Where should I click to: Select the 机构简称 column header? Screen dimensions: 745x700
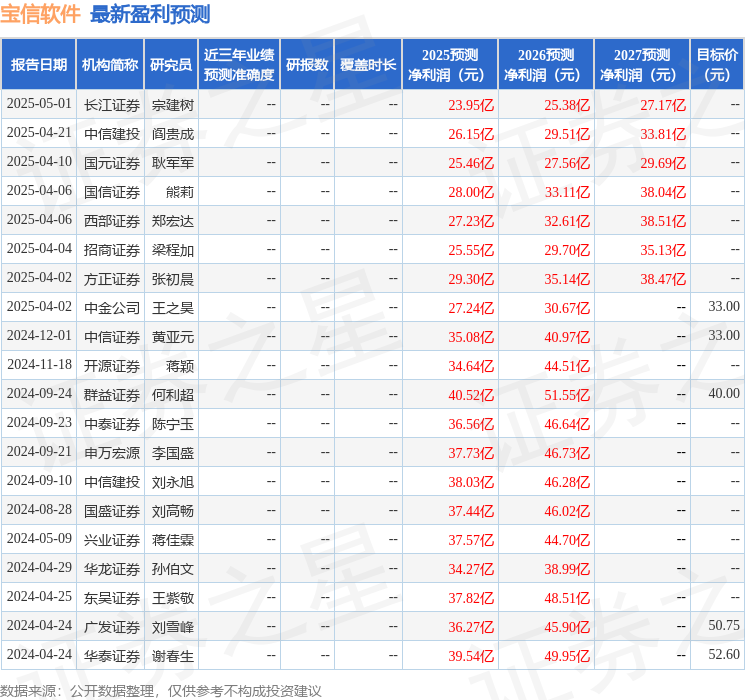pos(110,65)
